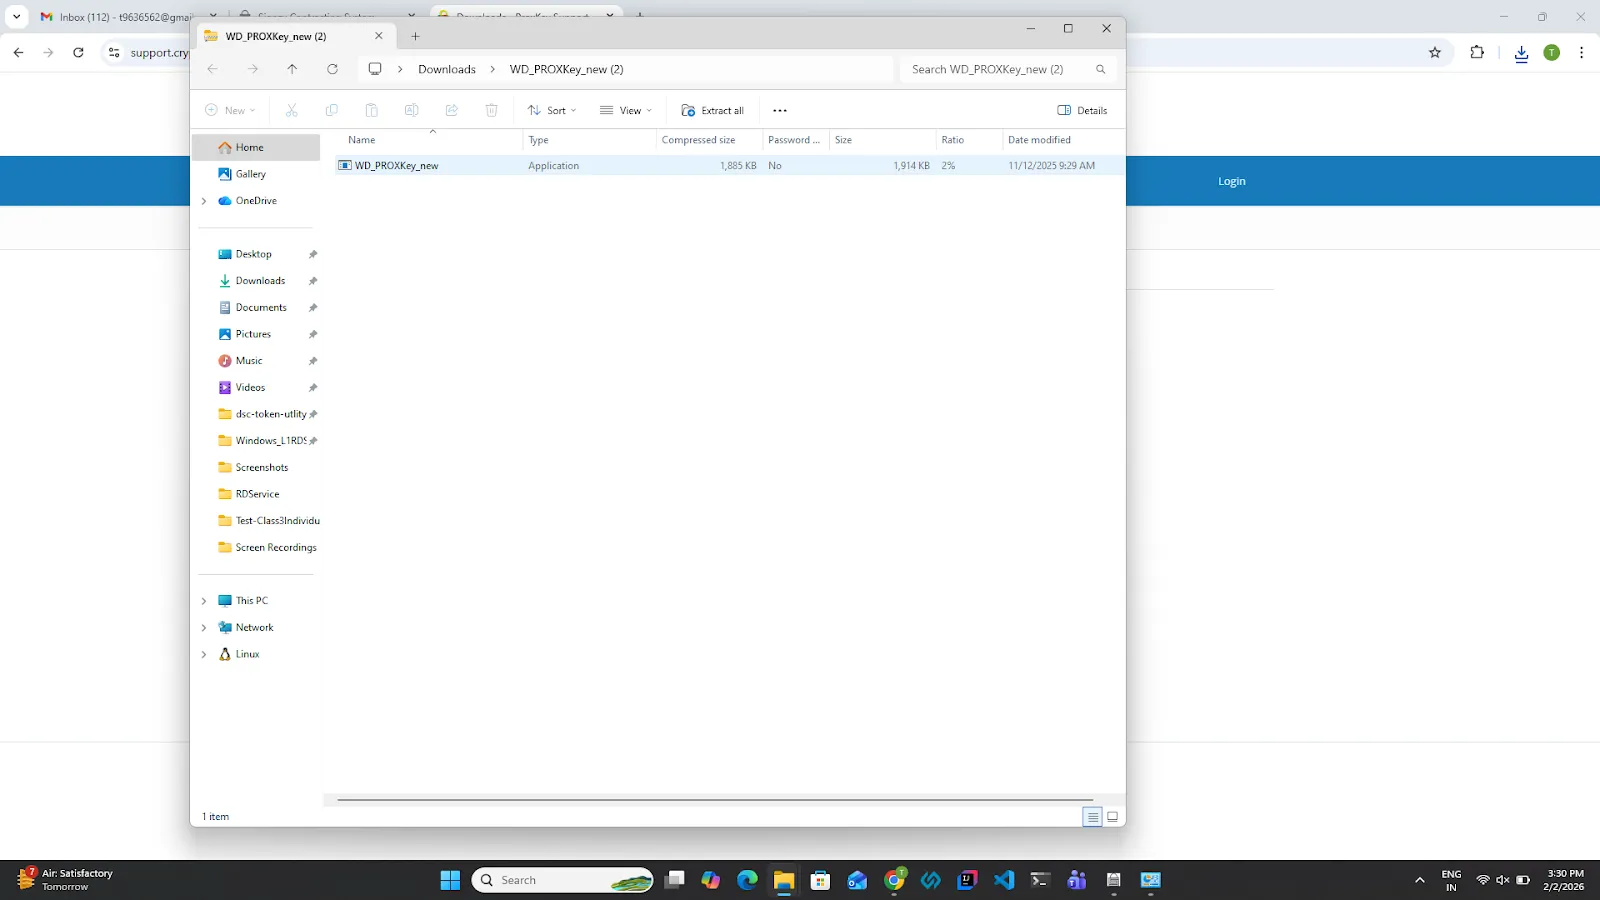The image size is (1600, 900).
Task: Expand the This PC tree node
Action: (204, 601)
